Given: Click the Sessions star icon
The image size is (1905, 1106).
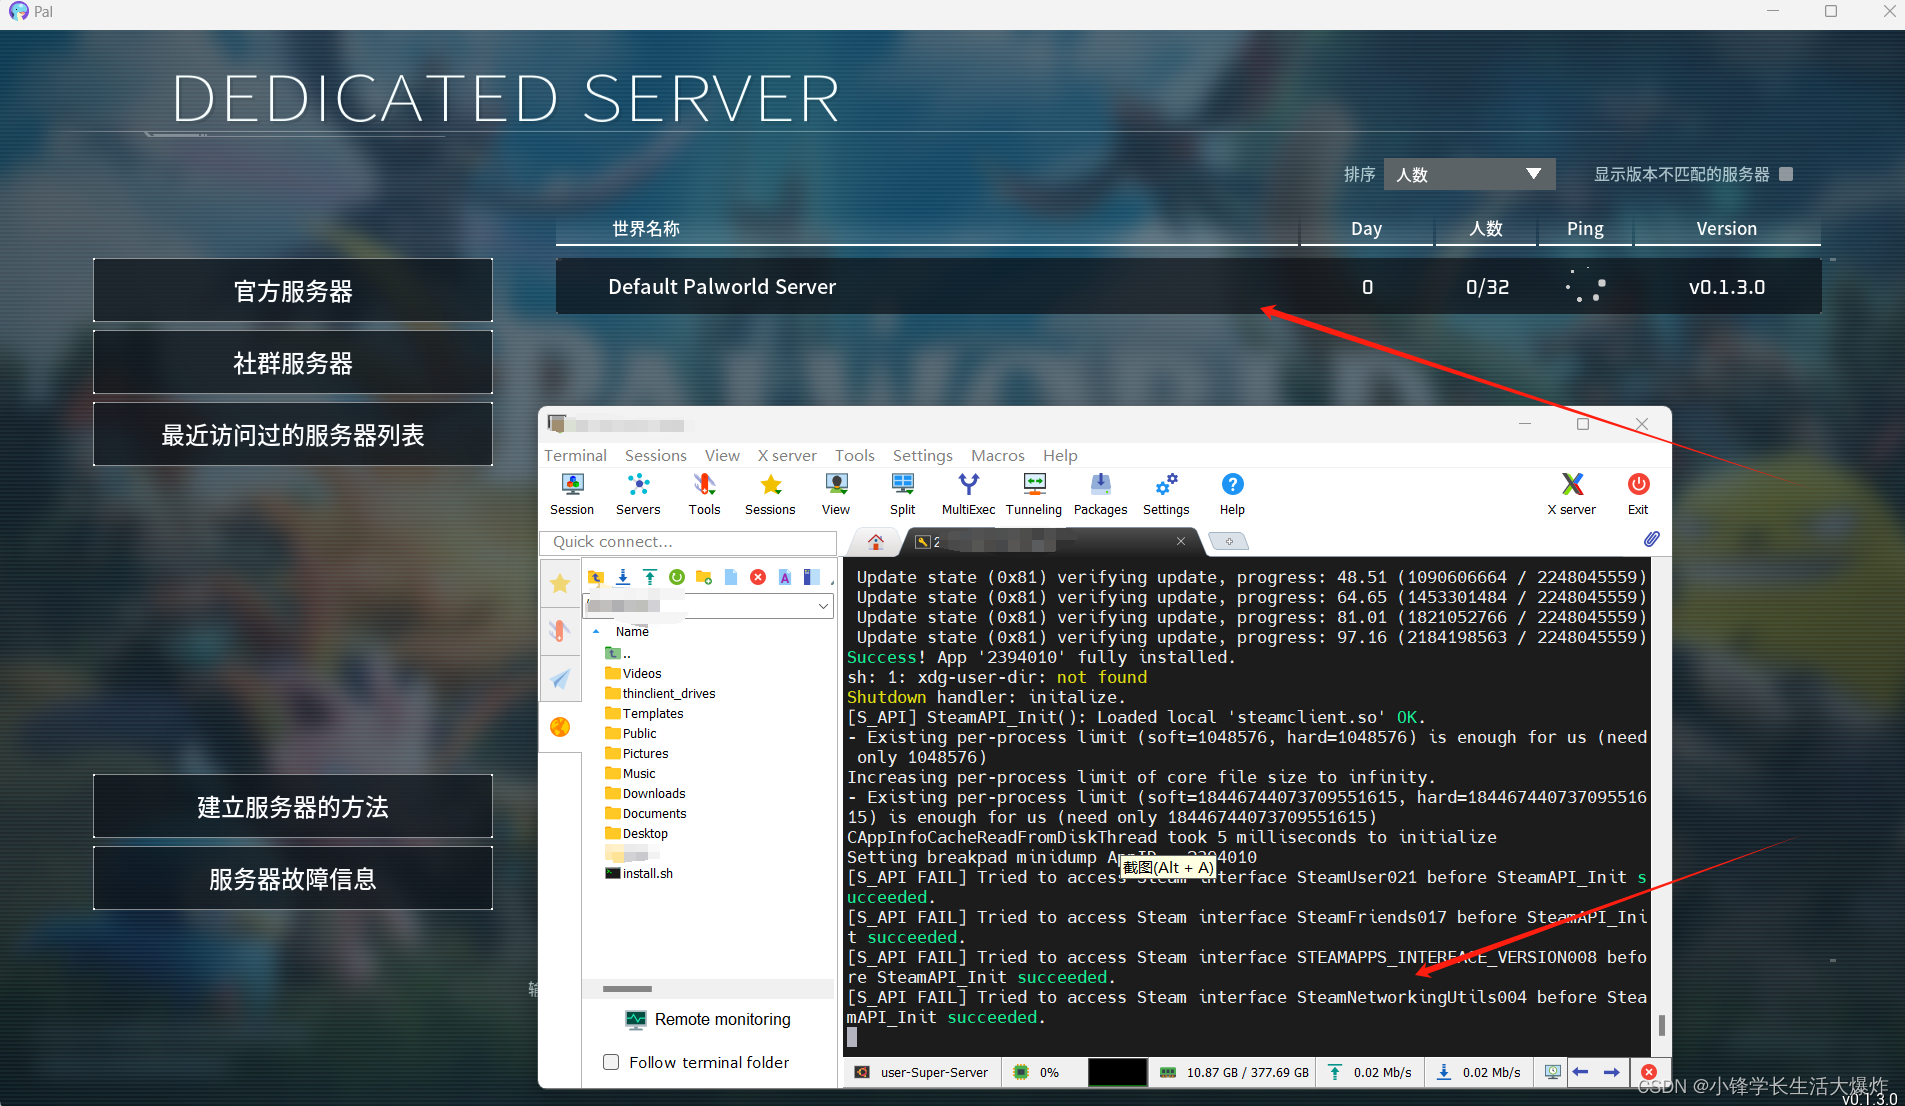Looking at the screenshot, I should pos(770,494).
